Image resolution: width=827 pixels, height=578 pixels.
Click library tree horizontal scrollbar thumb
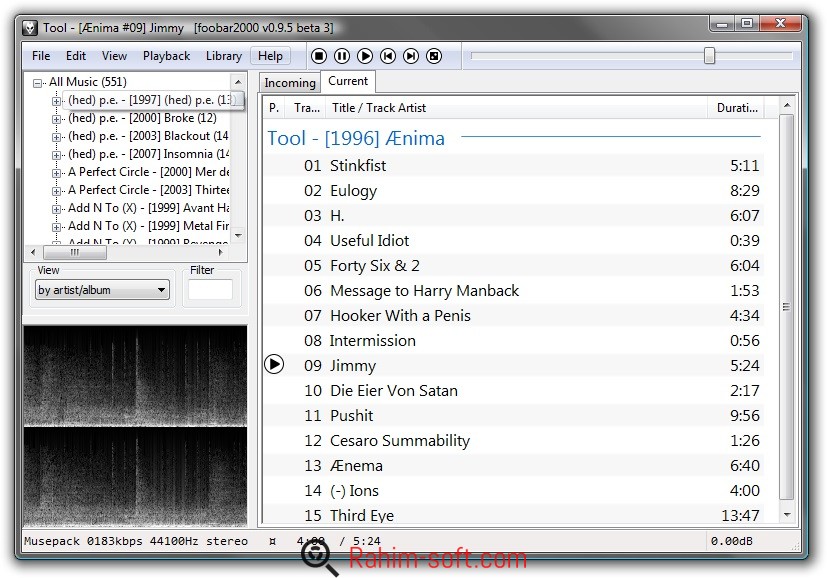tap(74, 252)
